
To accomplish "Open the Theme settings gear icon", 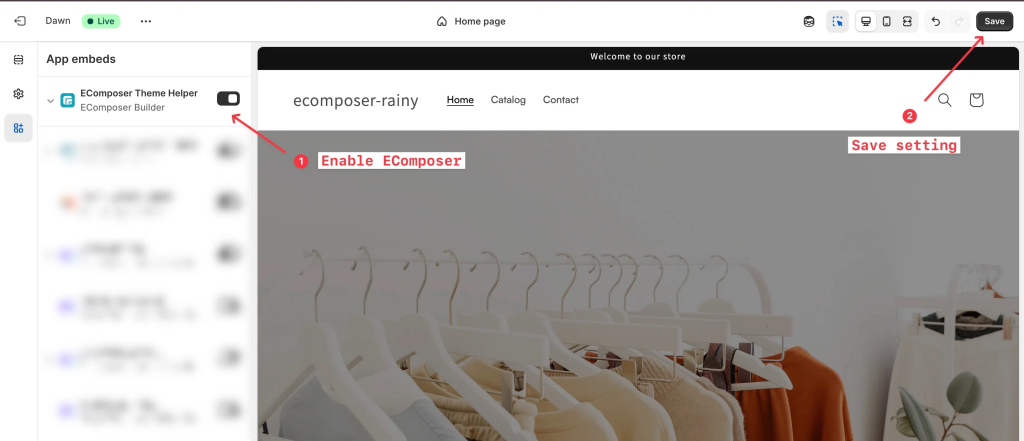I will [x=18, y=93].
